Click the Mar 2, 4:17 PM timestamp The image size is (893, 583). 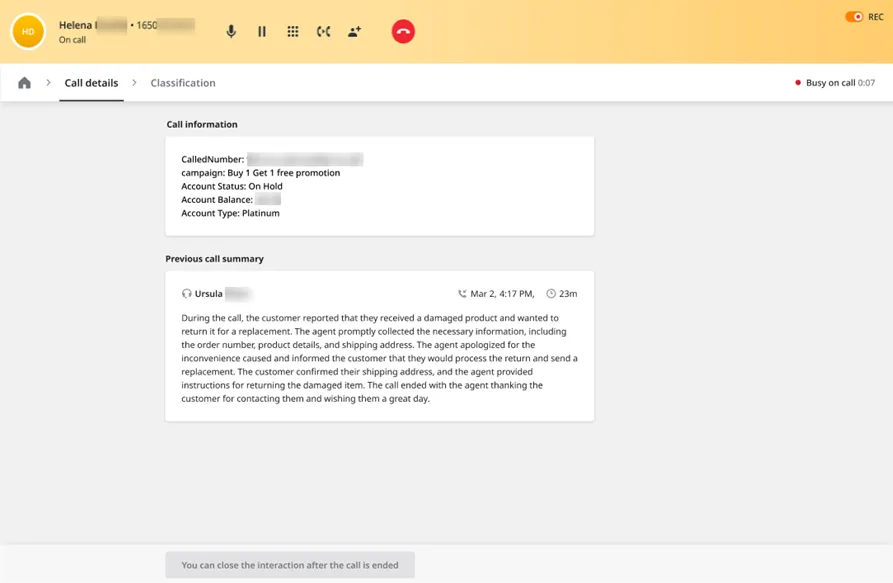[502, 294]
